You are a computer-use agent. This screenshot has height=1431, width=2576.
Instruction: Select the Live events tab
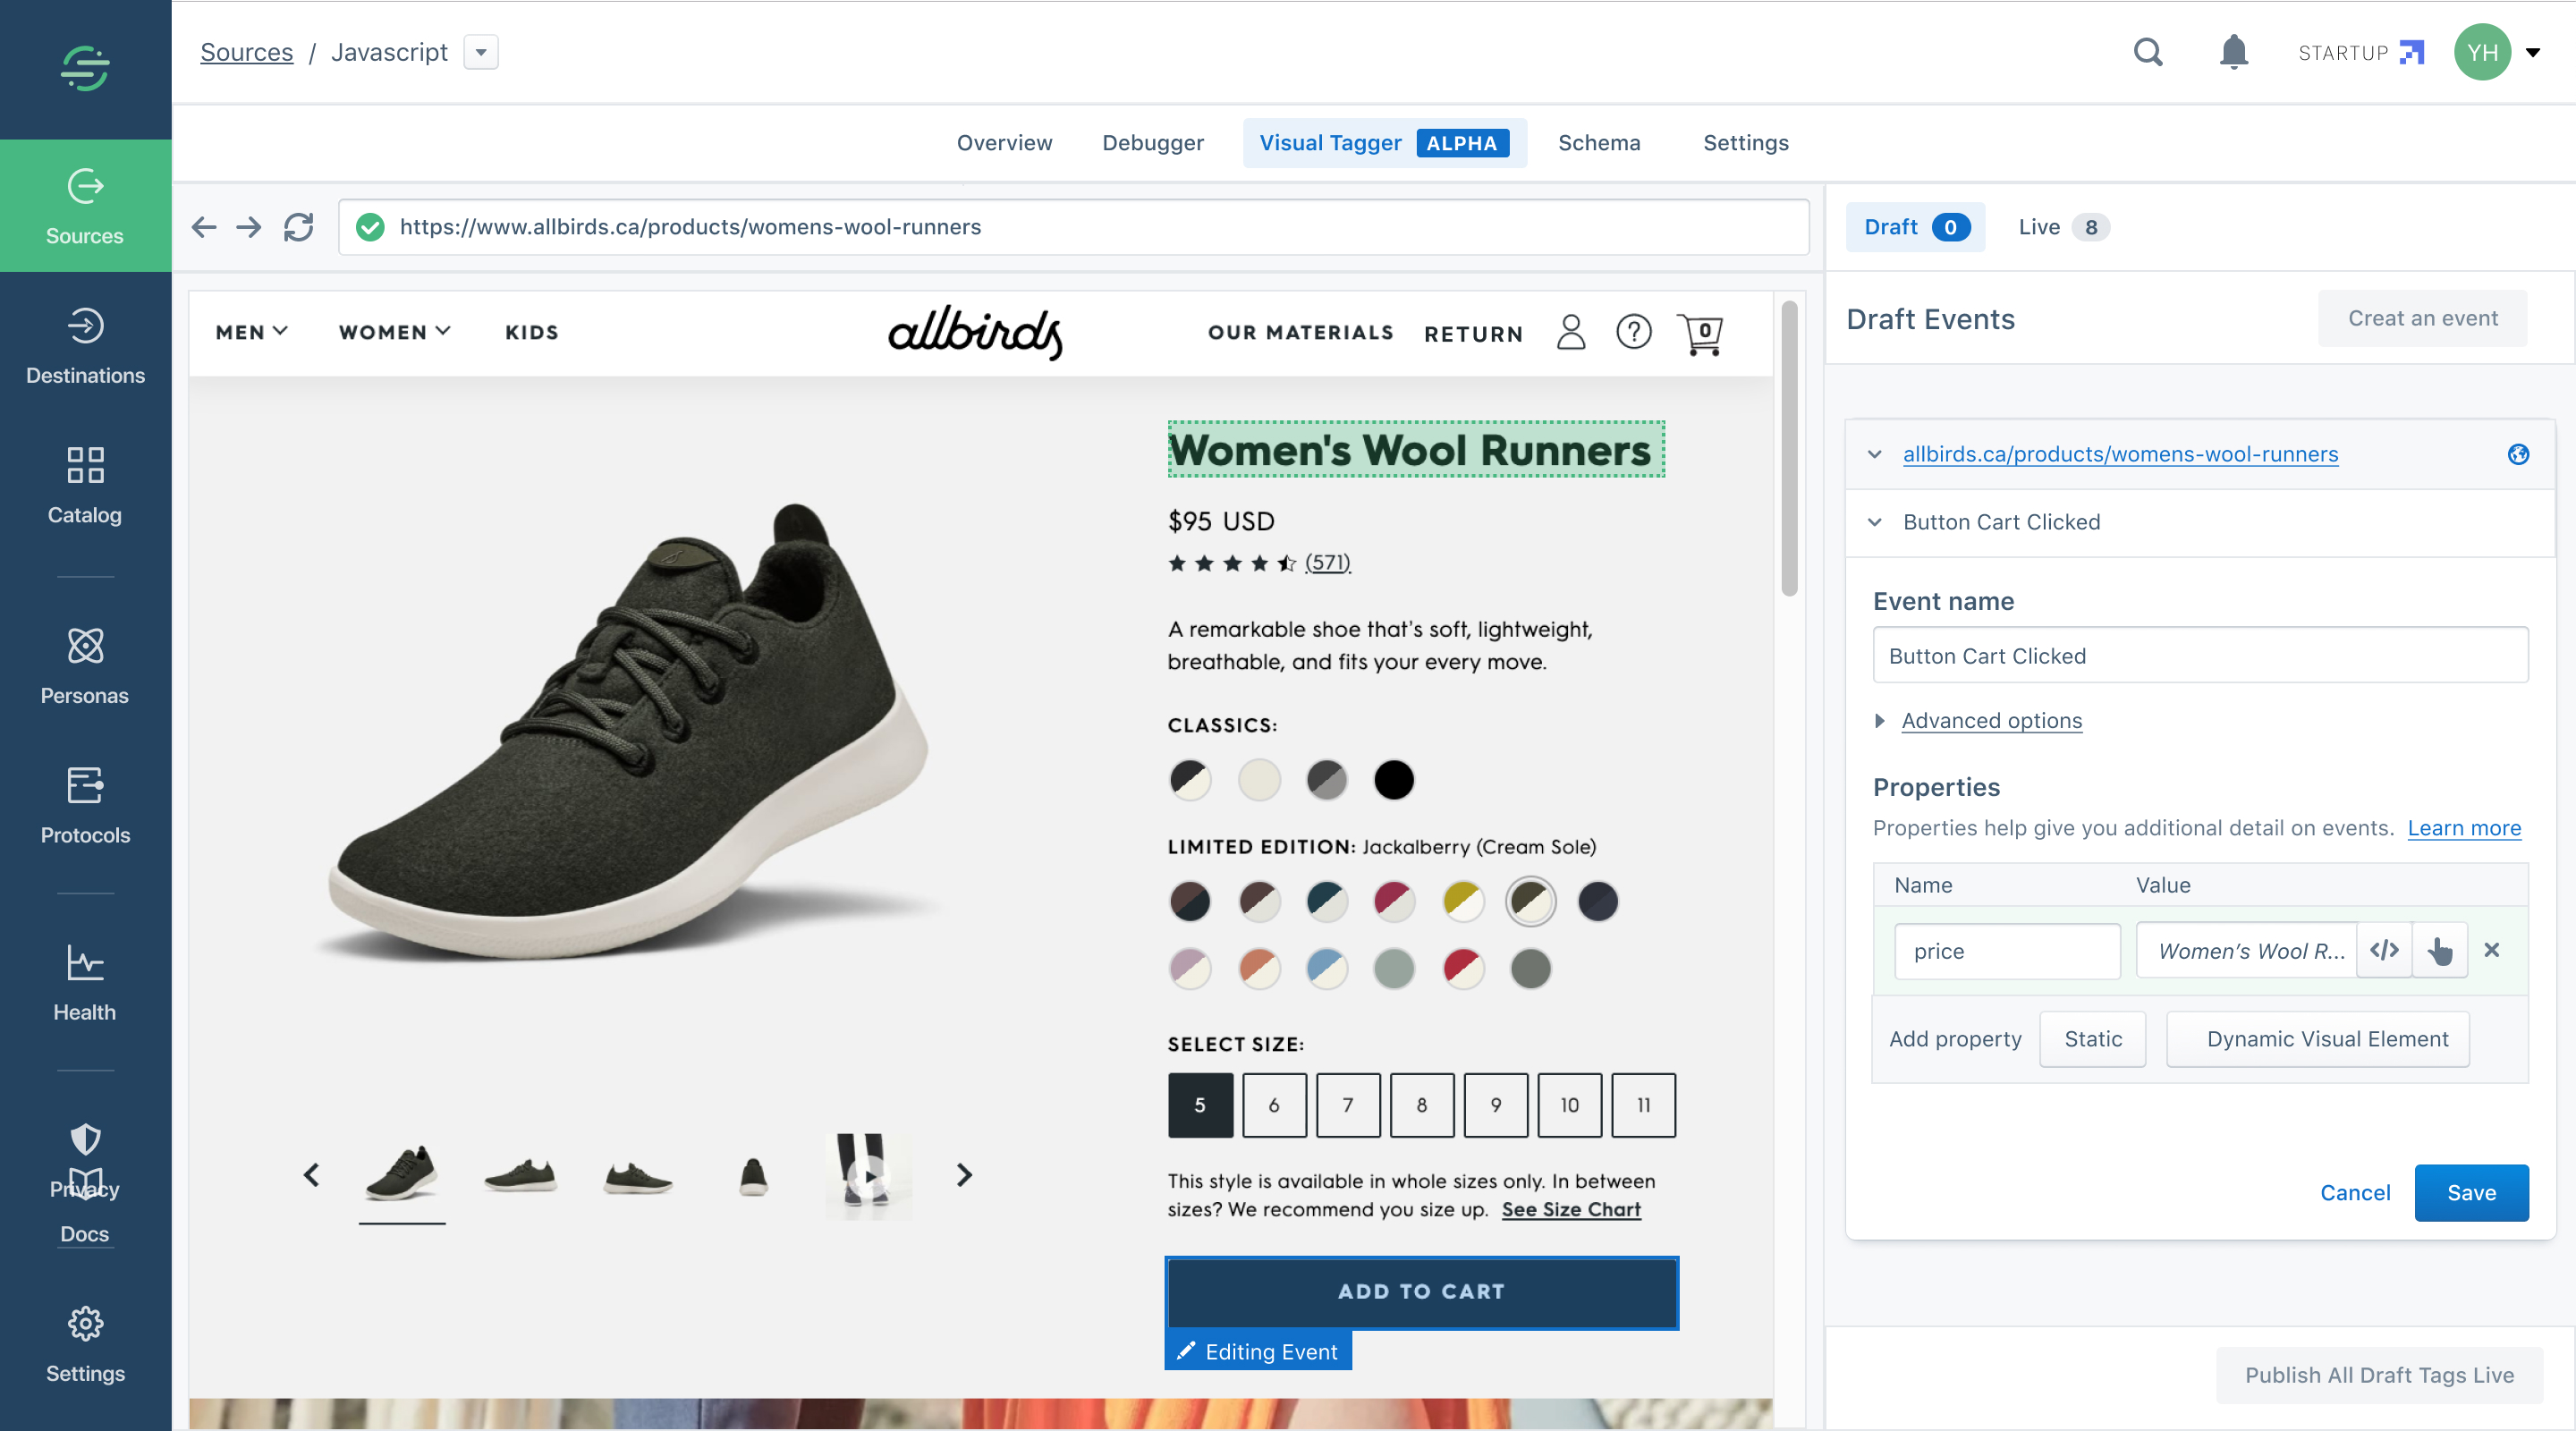pos(2063,227)
